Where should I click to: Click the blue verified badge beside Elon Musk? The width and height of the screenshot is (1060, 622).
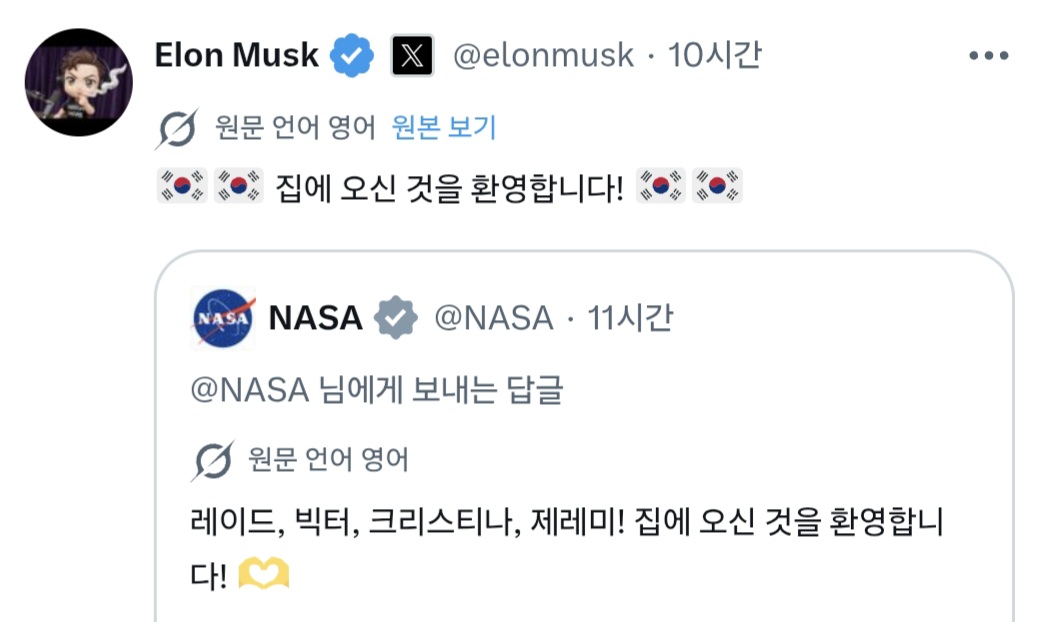(352, 56)
